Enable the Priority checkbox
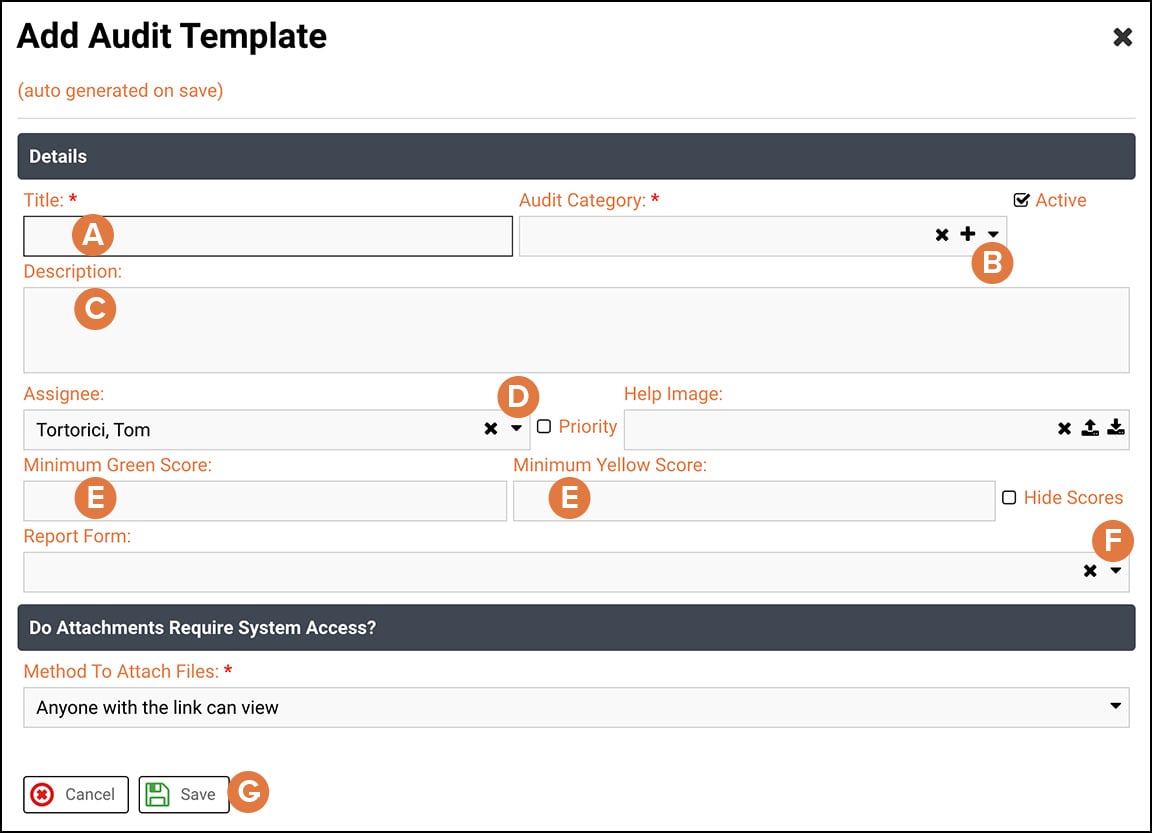The height and width of the screenshot is (833, 1152). click(543, 426)
